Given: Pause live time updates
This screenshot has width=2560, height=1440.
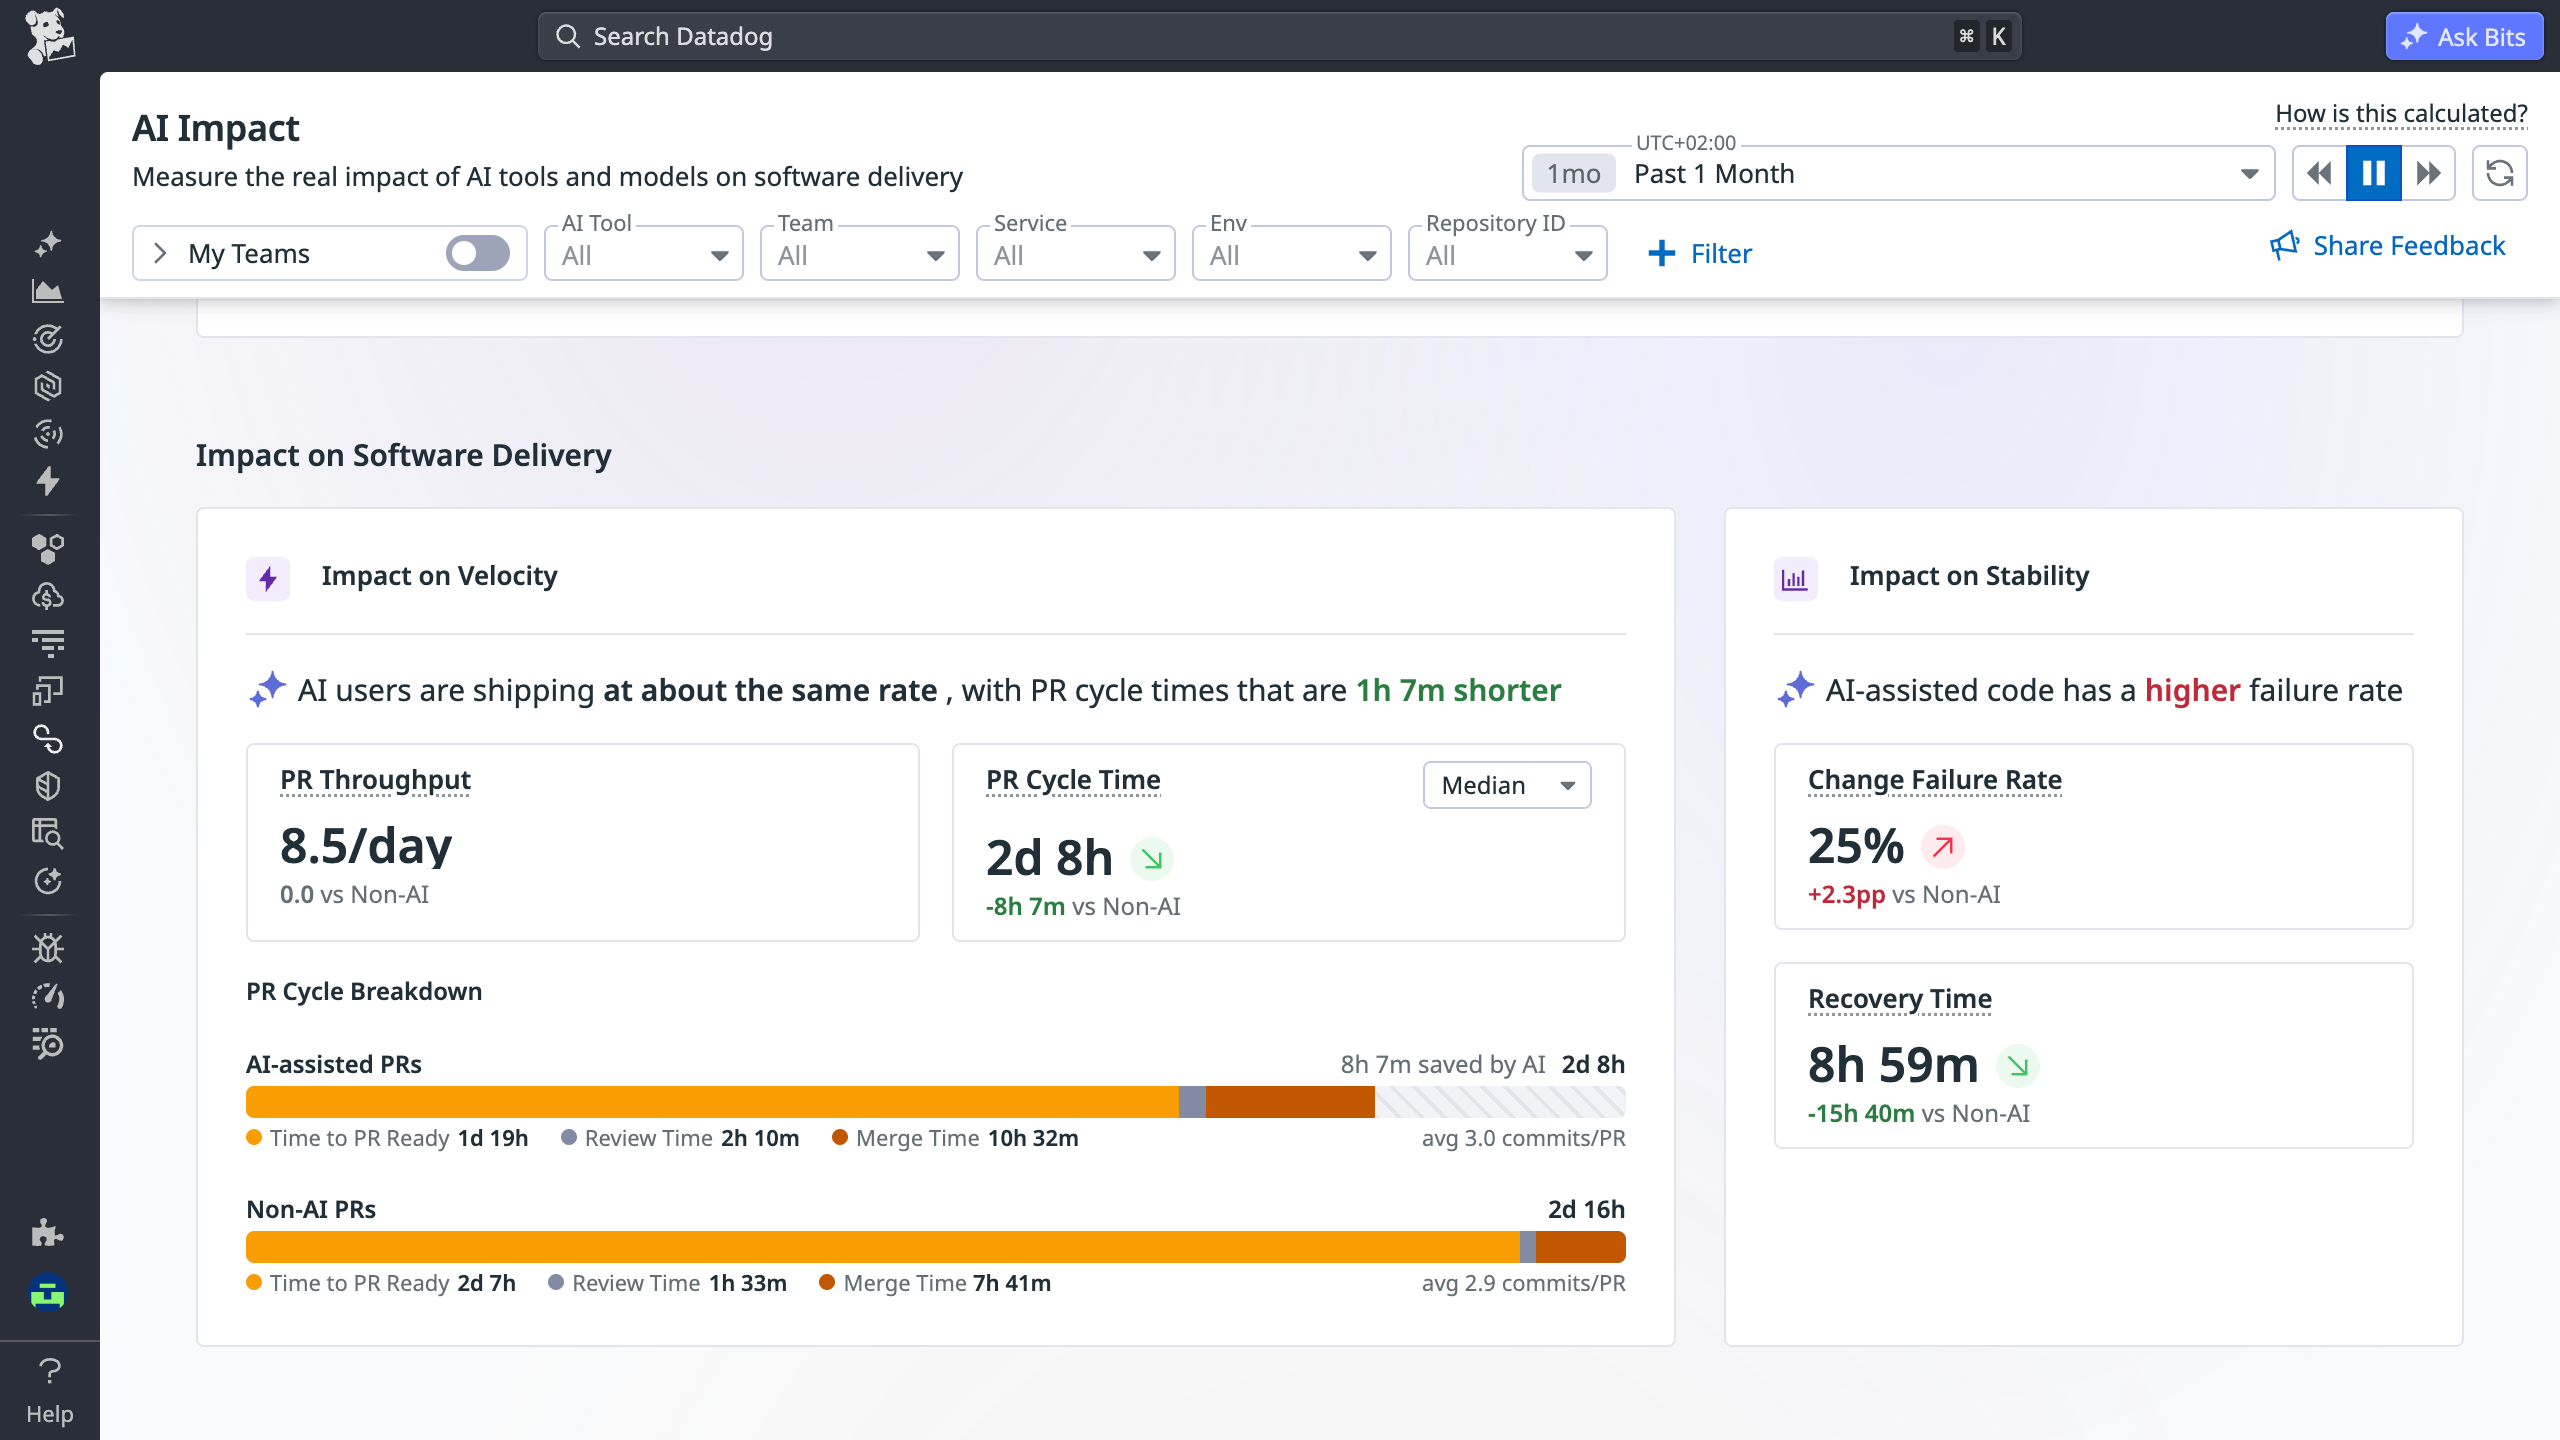Looking at the screenshot, I should pos(2374,173).
